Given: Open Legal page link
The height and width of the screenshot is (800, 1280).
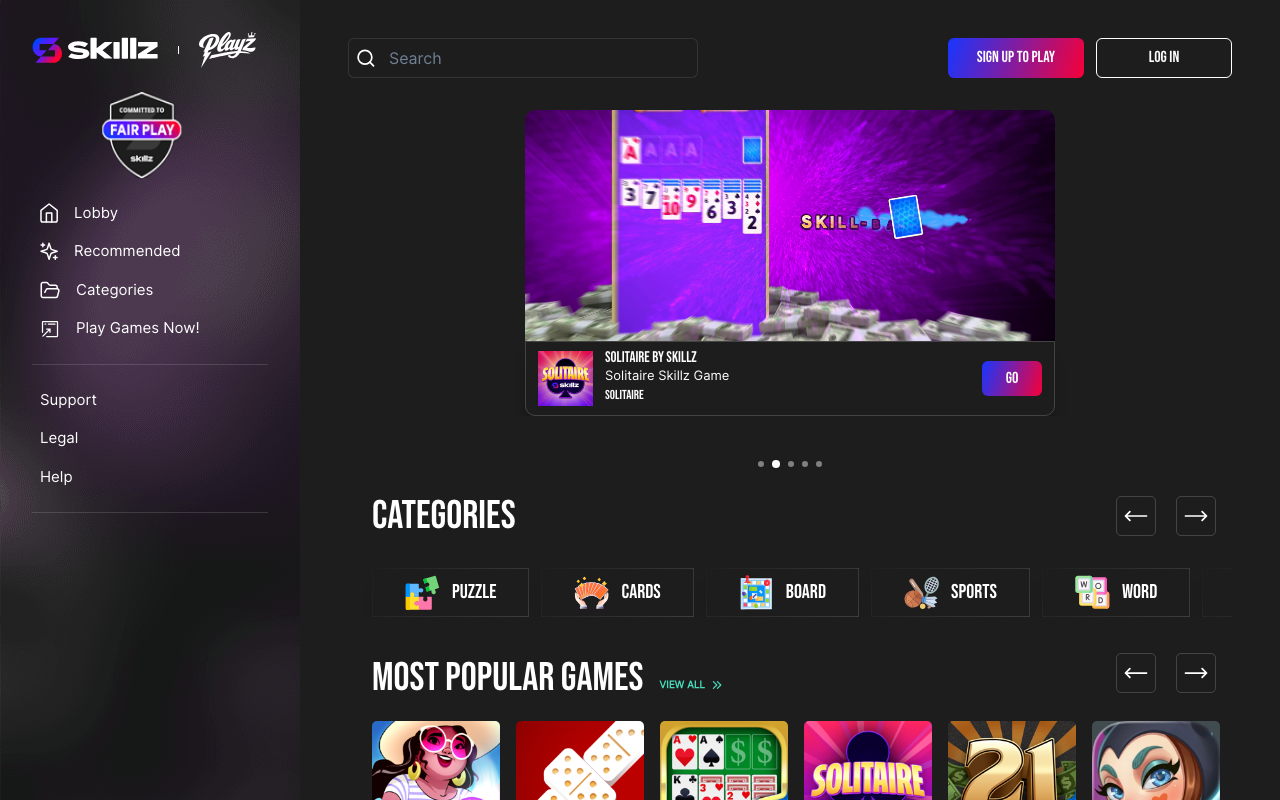Looking at the screenshot, I should pos(59,438).
